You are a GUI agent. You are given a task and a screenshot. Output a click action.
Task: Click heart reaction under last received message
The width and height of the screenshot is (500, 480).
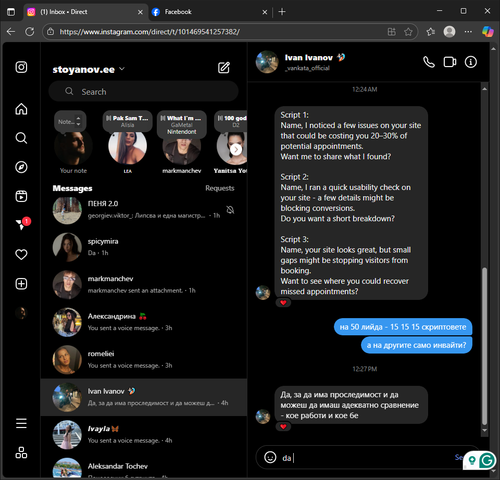283,427
